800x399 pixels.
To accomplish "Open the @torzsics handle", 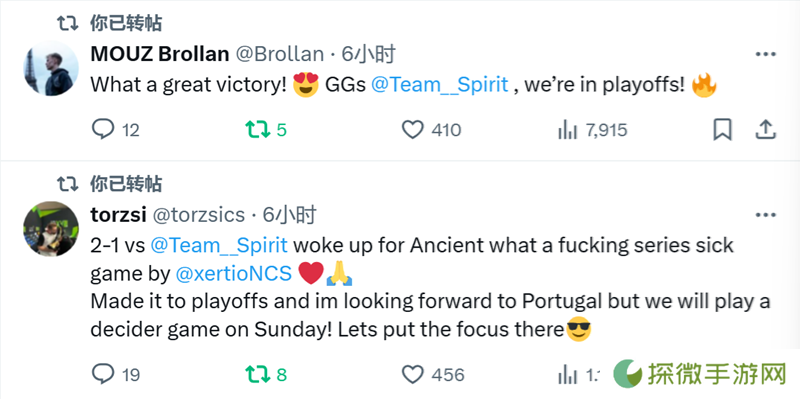I will pos(199,215).
